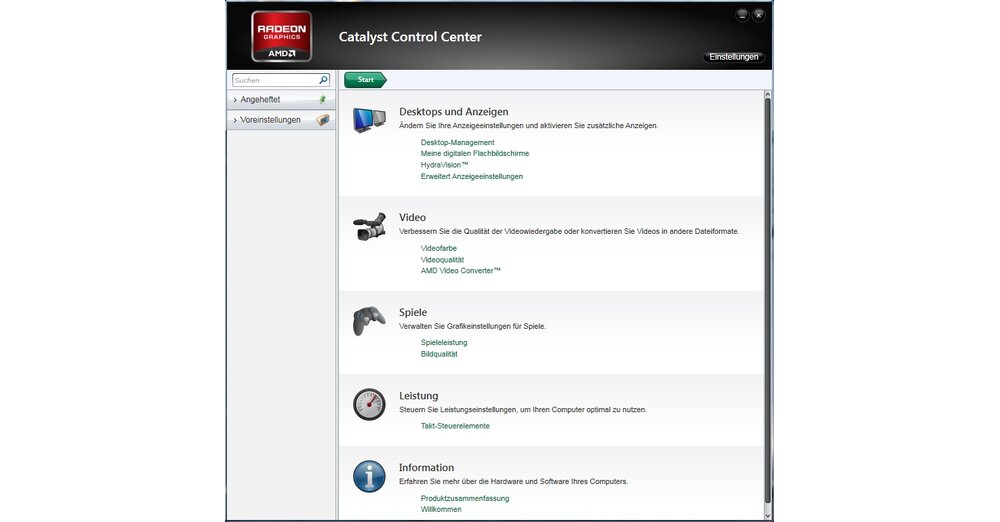Click the magnifier icon in search box
Screen dimensions: 1000x522
pyautogui.click(x=323, y=80)
